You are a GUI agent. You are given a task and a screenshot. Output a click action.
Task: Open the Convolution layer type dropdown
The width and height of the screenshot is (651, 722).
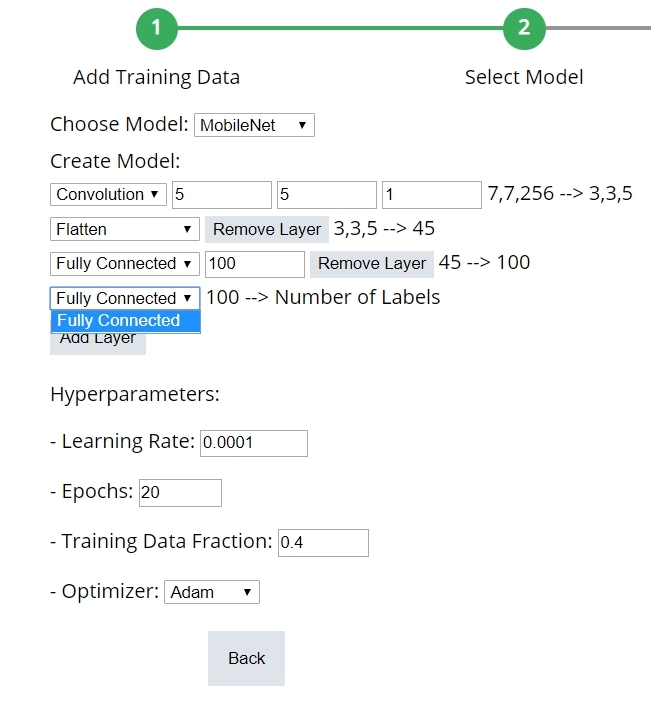pos(109,195)
